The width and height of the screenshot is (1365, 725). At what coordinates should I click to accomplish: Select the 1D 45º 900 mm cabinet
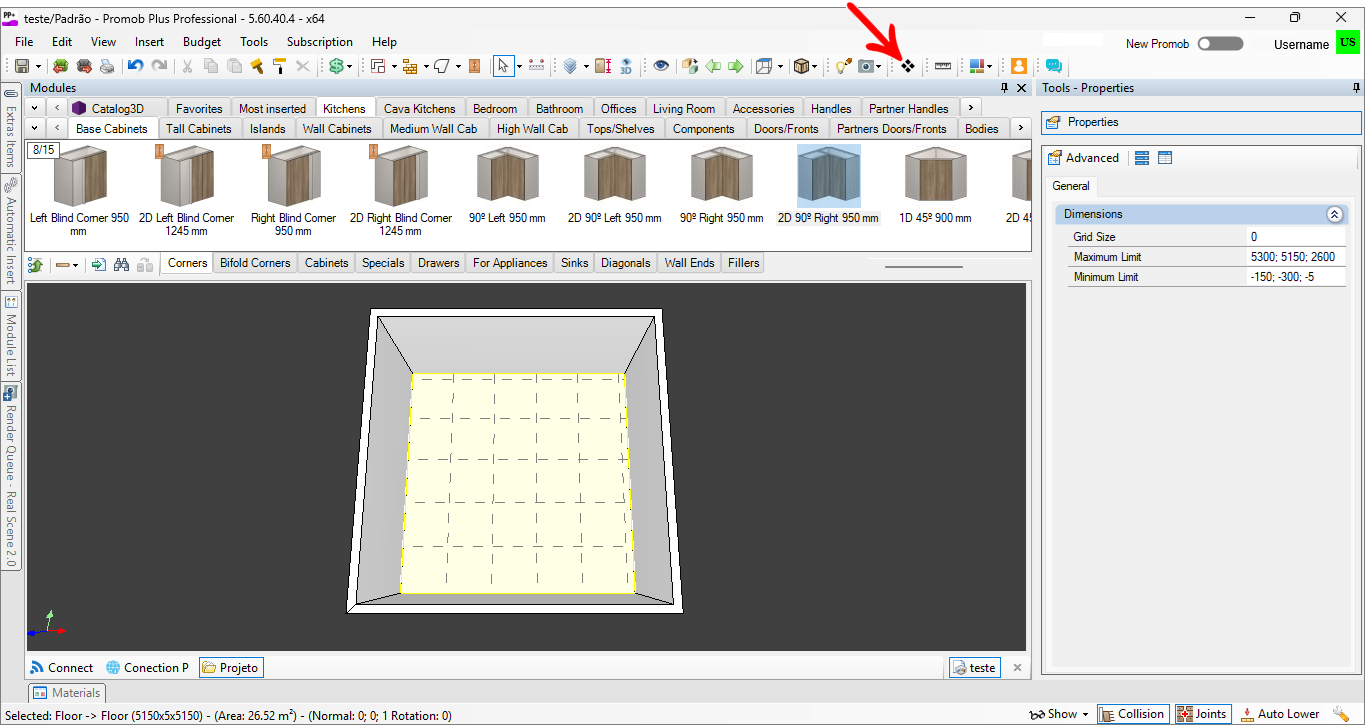pos(935,186)
